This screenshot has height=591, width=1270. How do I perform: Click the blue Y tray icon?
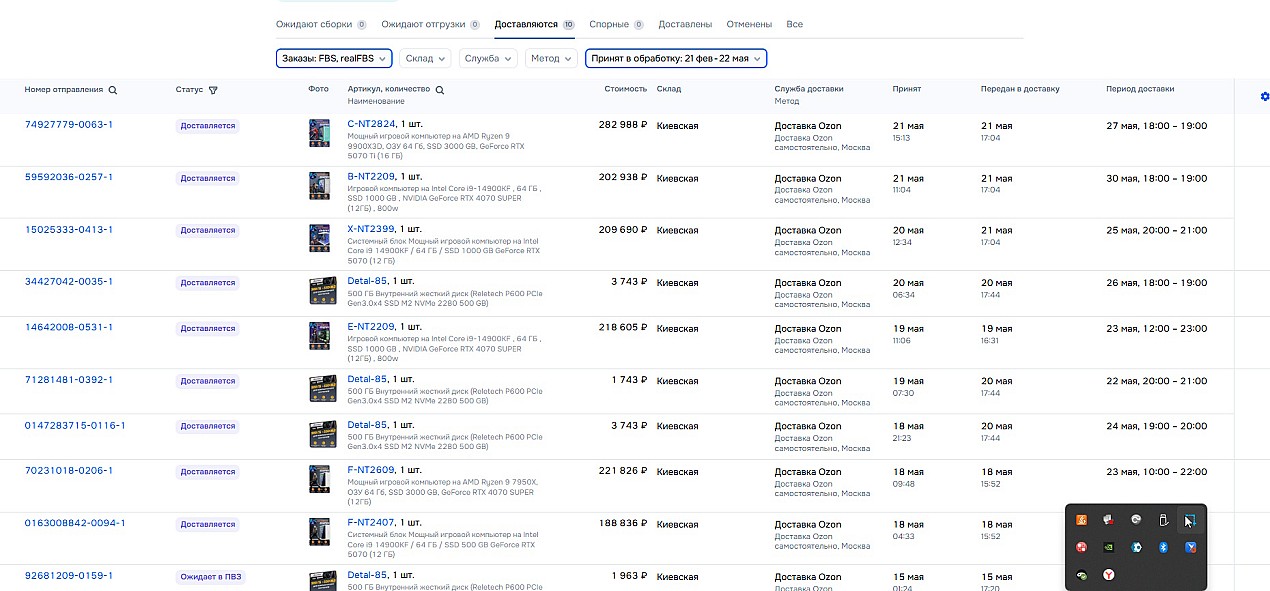[x=1191, y=547]
